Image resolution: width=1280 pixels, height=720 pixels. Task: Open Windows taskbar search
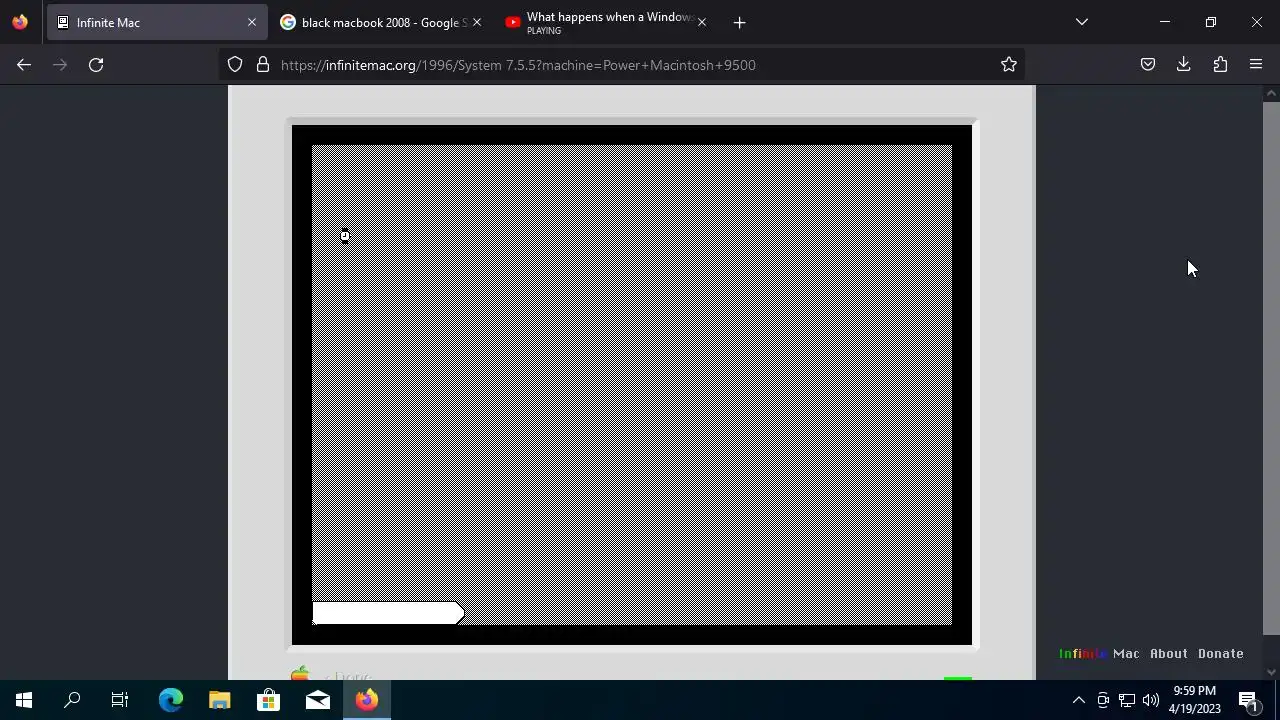[x=72, y=700]
